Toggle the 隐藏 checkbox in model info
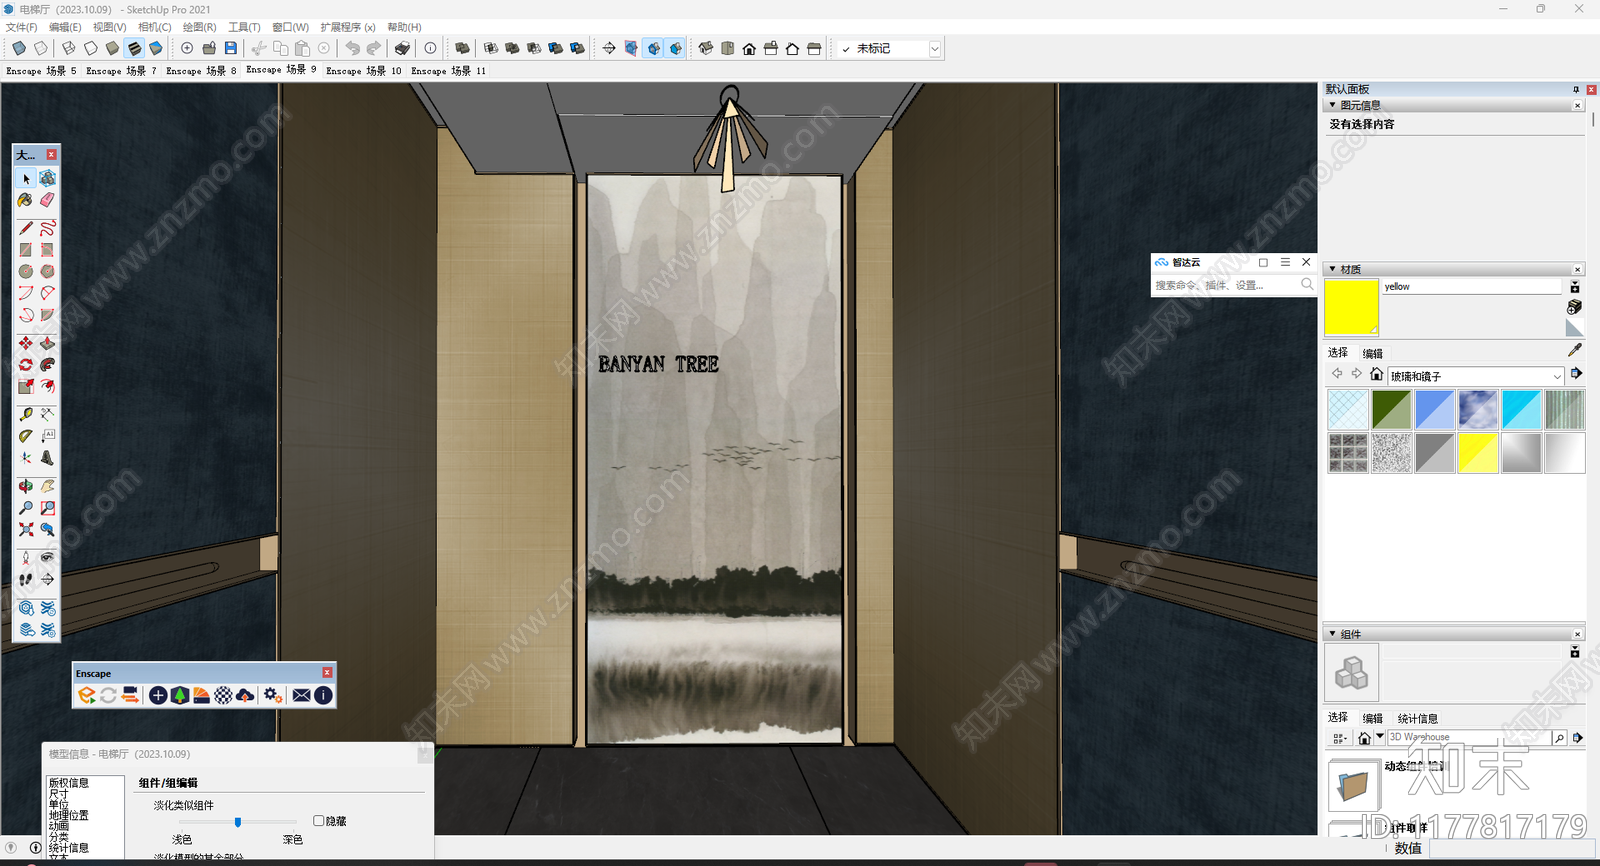This screenshot has height=866, width=1600. pos(319,821)
